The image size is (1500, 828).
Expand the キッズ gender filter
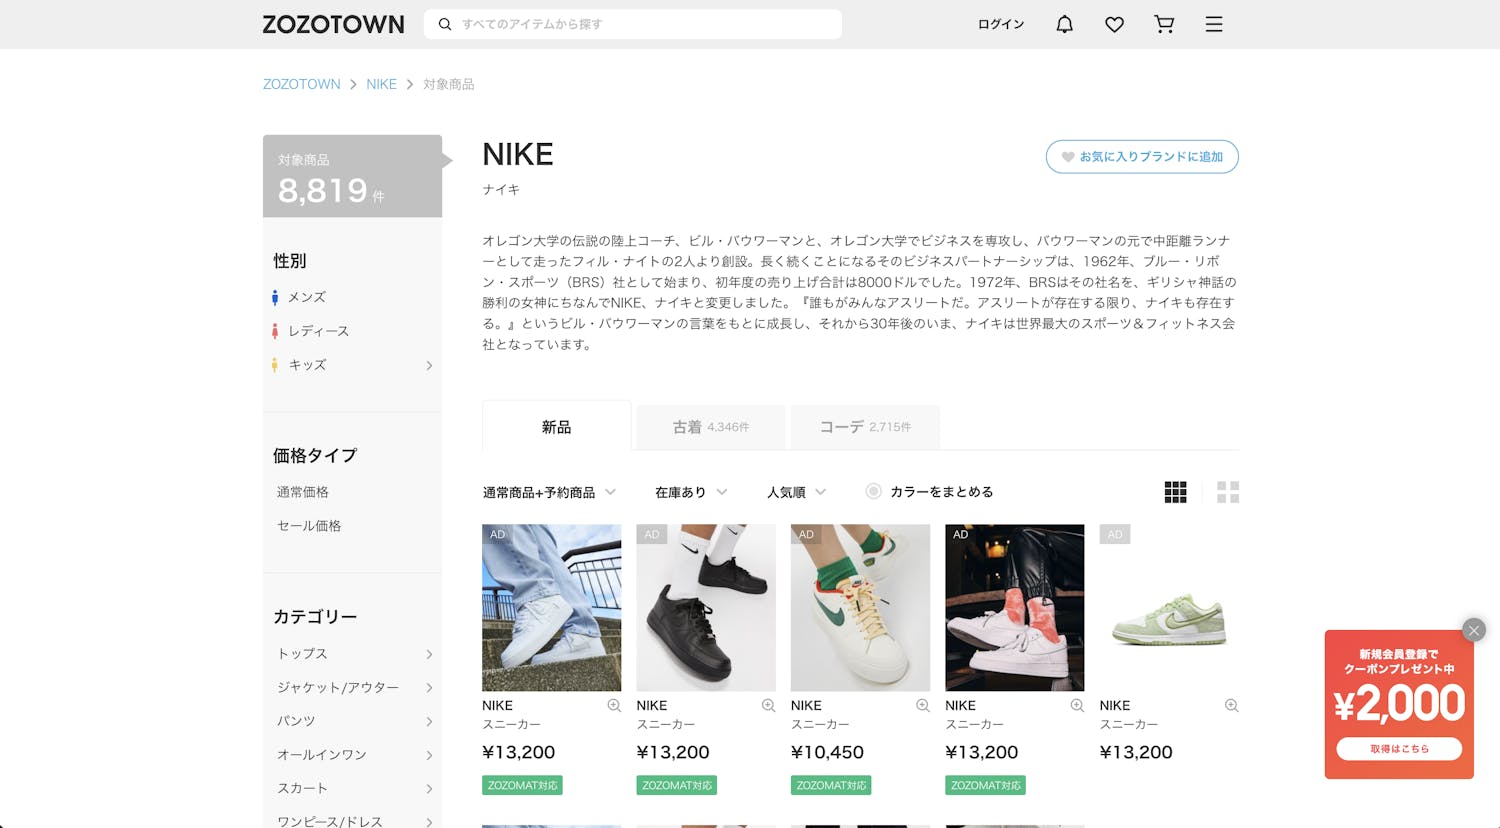click(x=429, y=366)
